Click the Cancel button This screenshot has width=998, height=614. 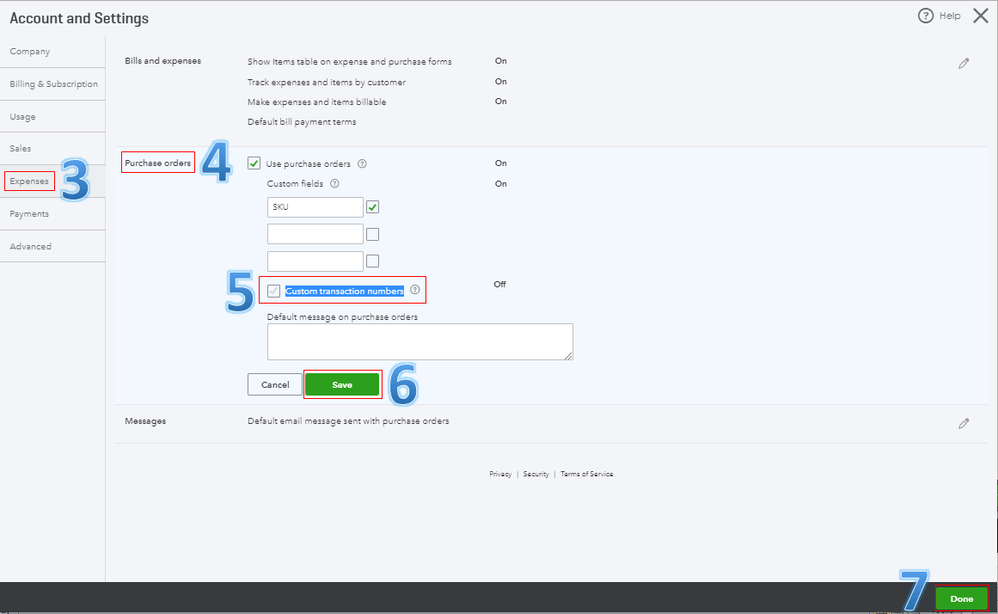275,384
